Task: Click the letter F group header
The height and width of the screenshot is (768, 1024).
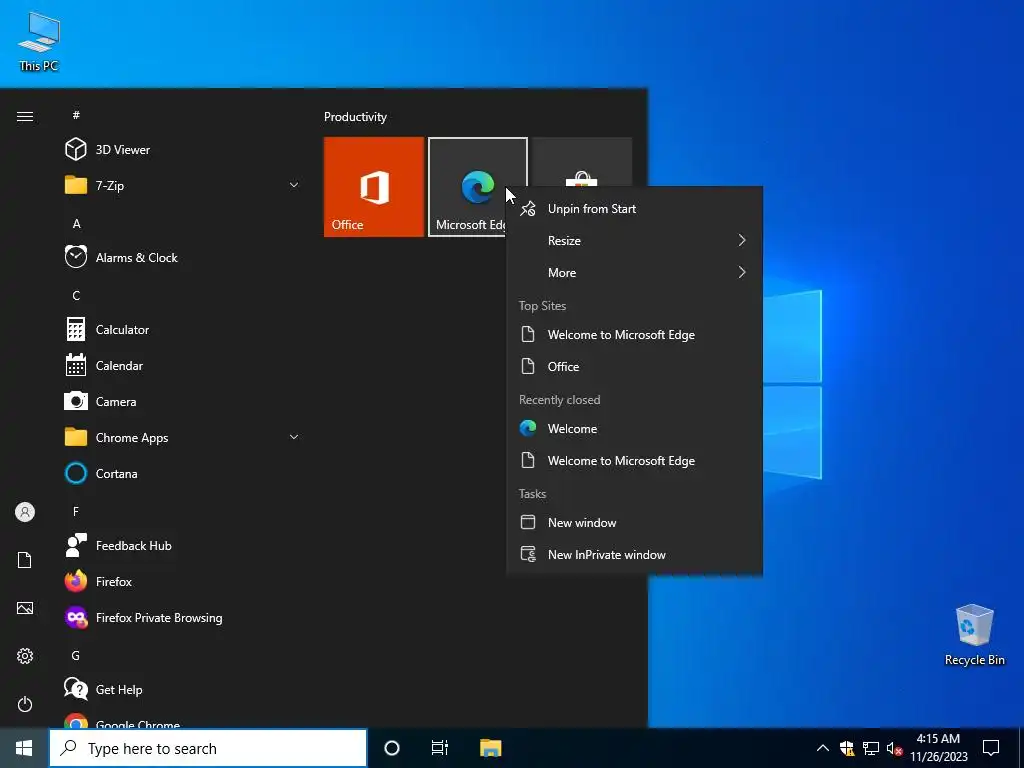Action: coord(76,511)
